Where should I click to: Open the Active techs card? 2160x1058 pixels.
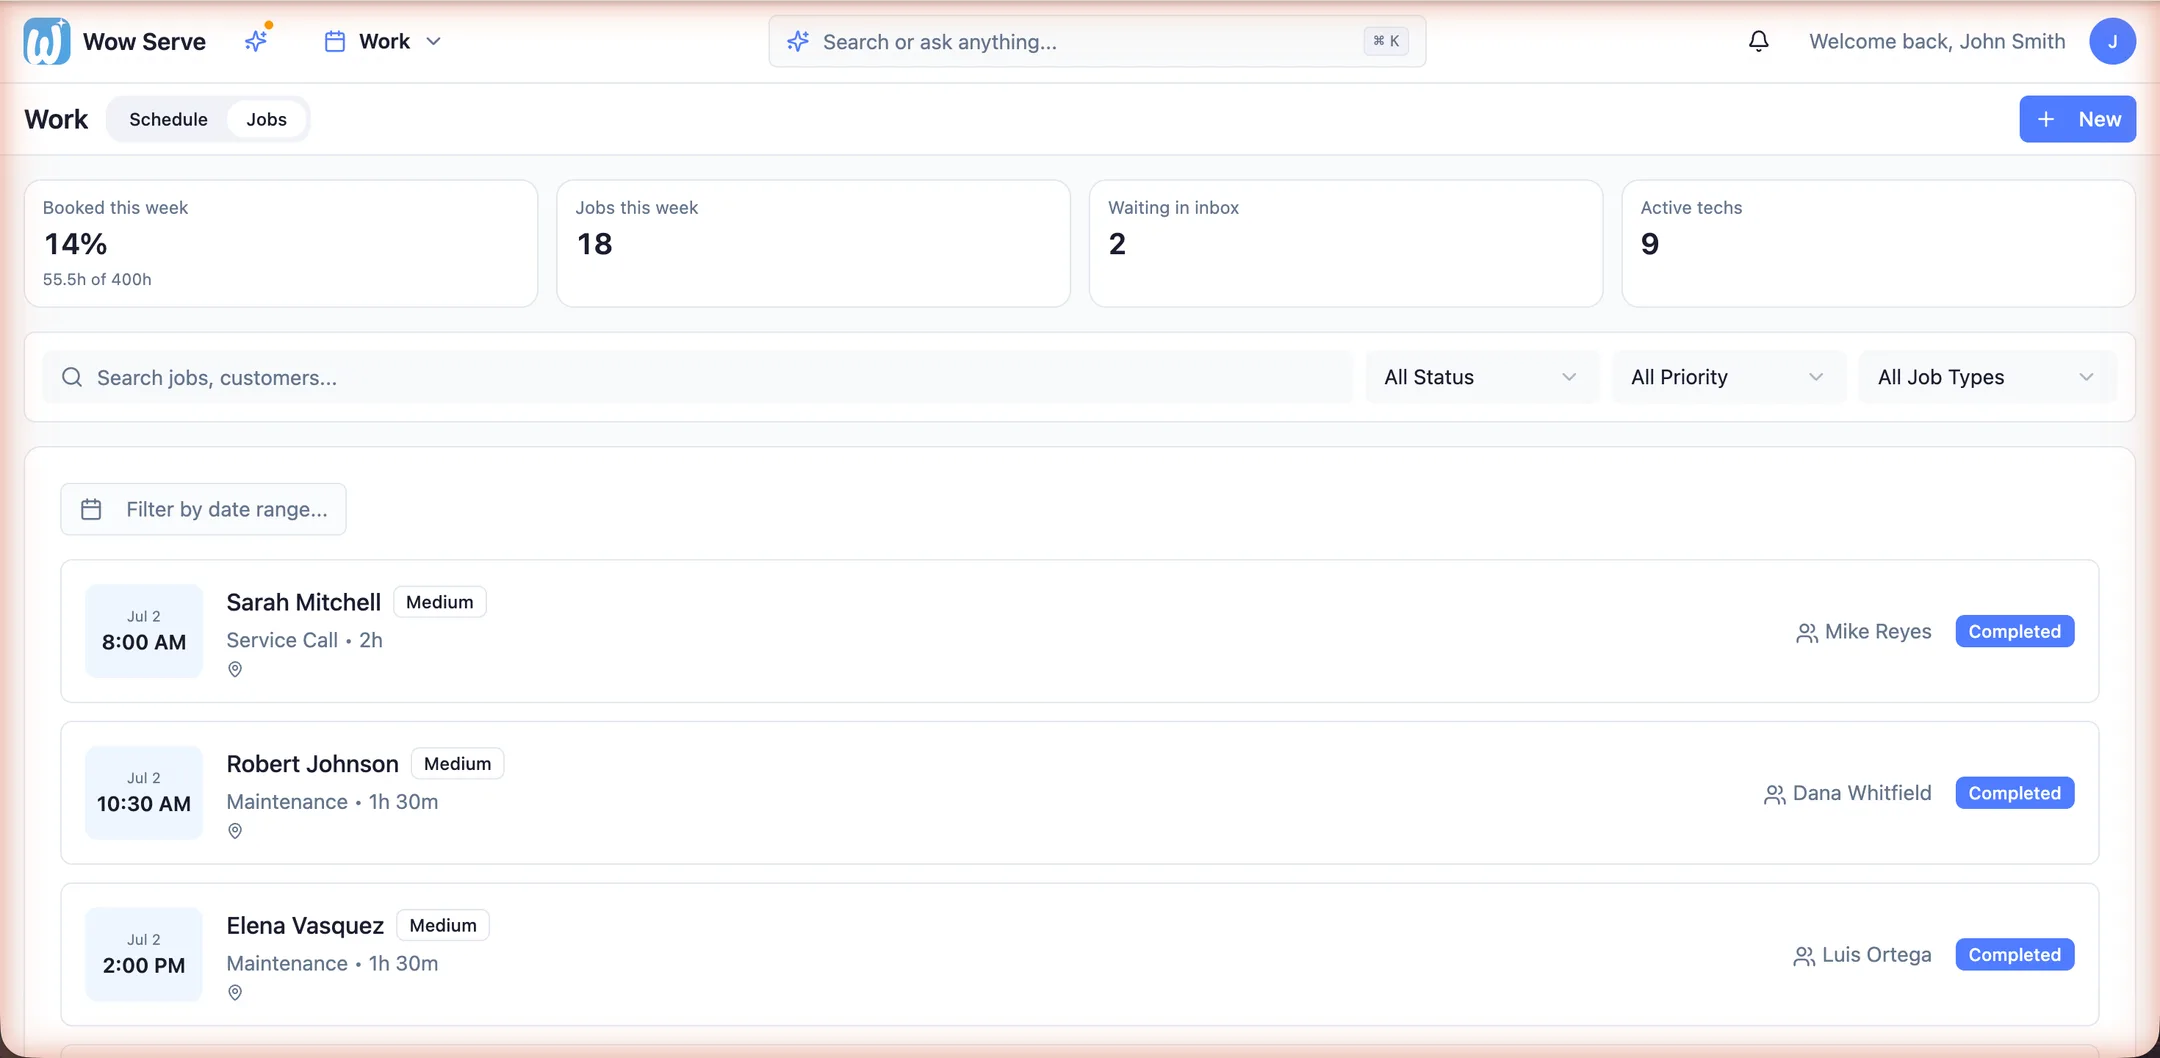(x=1878, y=243)
